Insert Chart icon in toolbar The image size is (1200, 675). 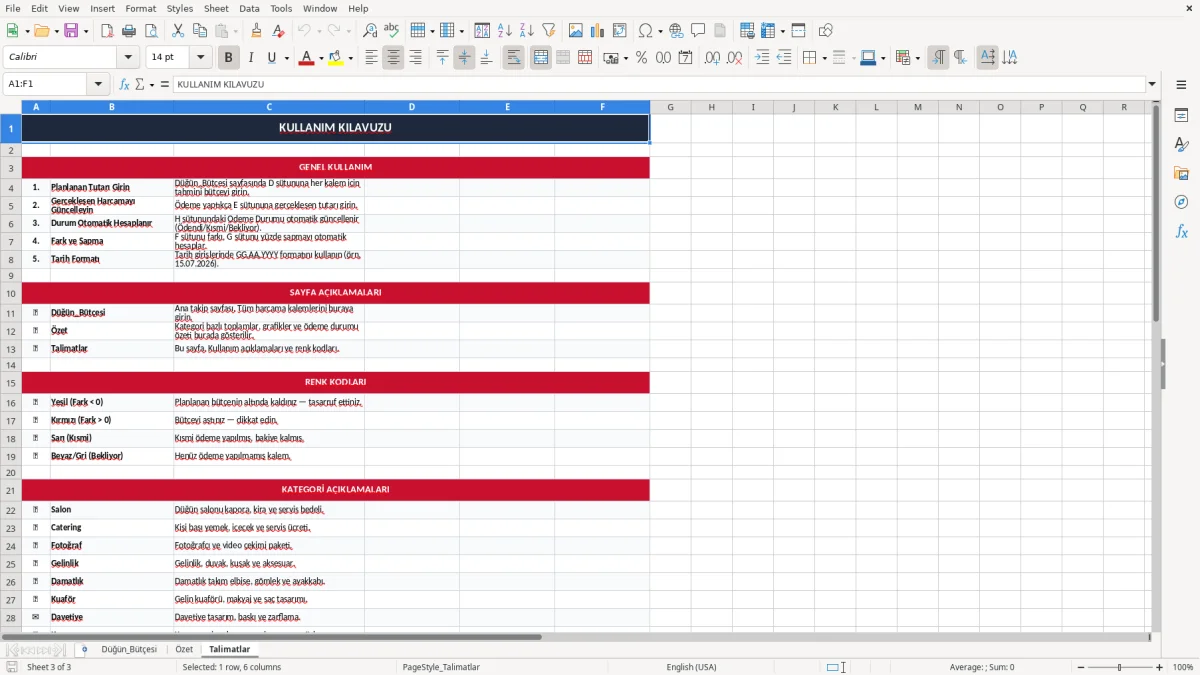click(598, 31)
